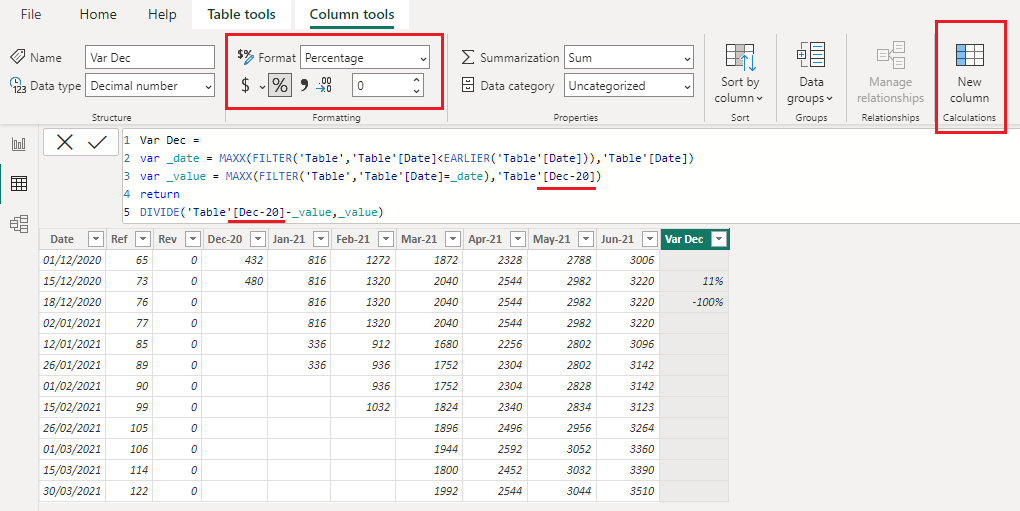Switch to the Home tab
The width and height of the screenshot is (1020, 511).
pyautogui.click(x=98, y=14)
